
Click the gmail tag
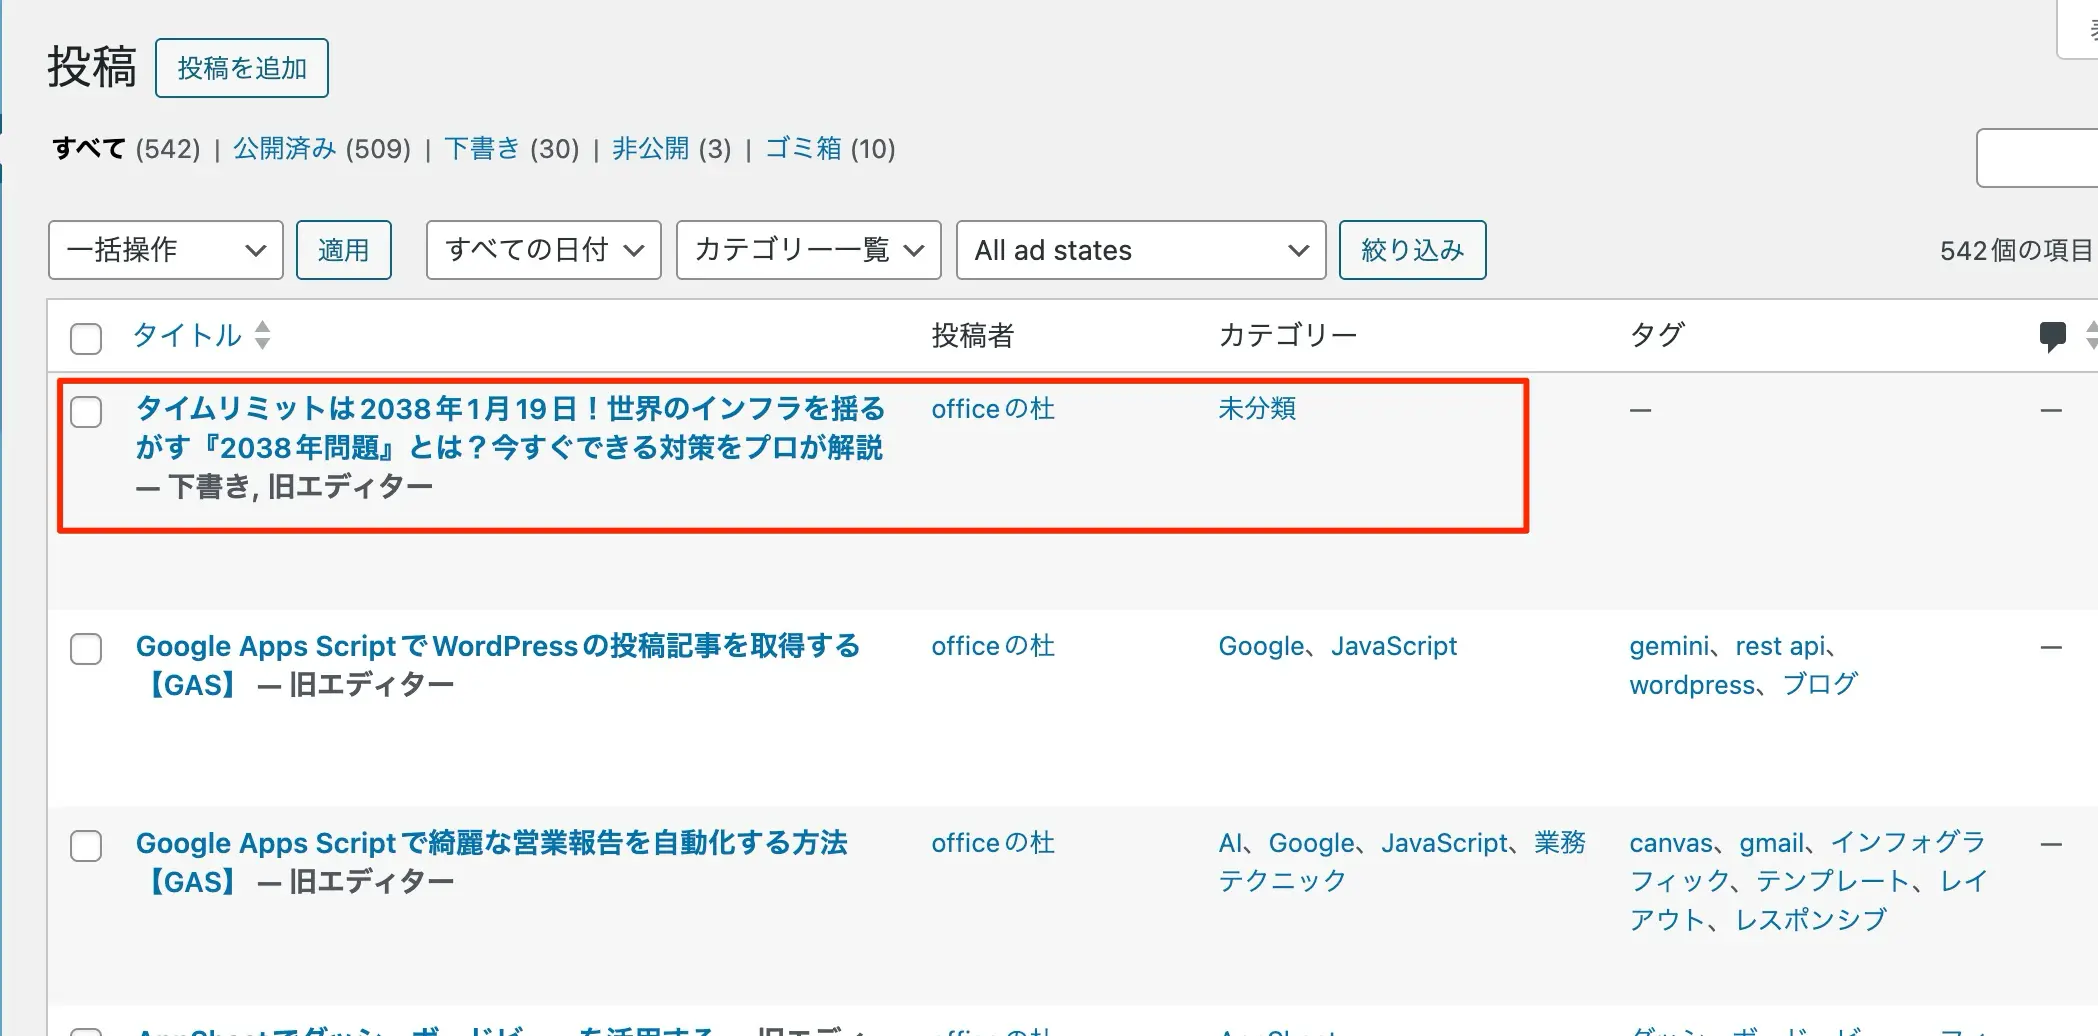(x=1772, y=843)
